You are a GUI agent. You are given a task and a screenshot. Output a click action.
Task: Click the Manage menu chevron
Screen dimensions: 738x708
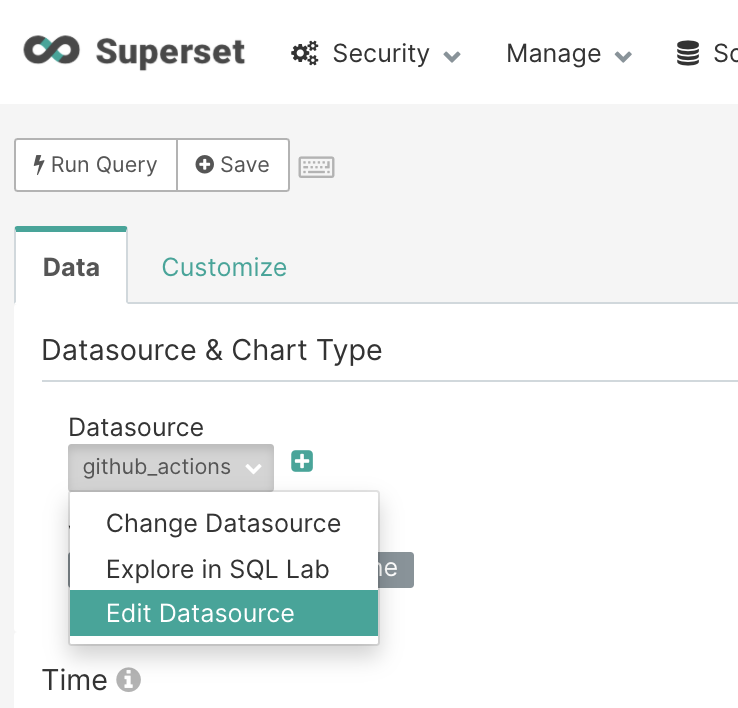pos(624,56)
